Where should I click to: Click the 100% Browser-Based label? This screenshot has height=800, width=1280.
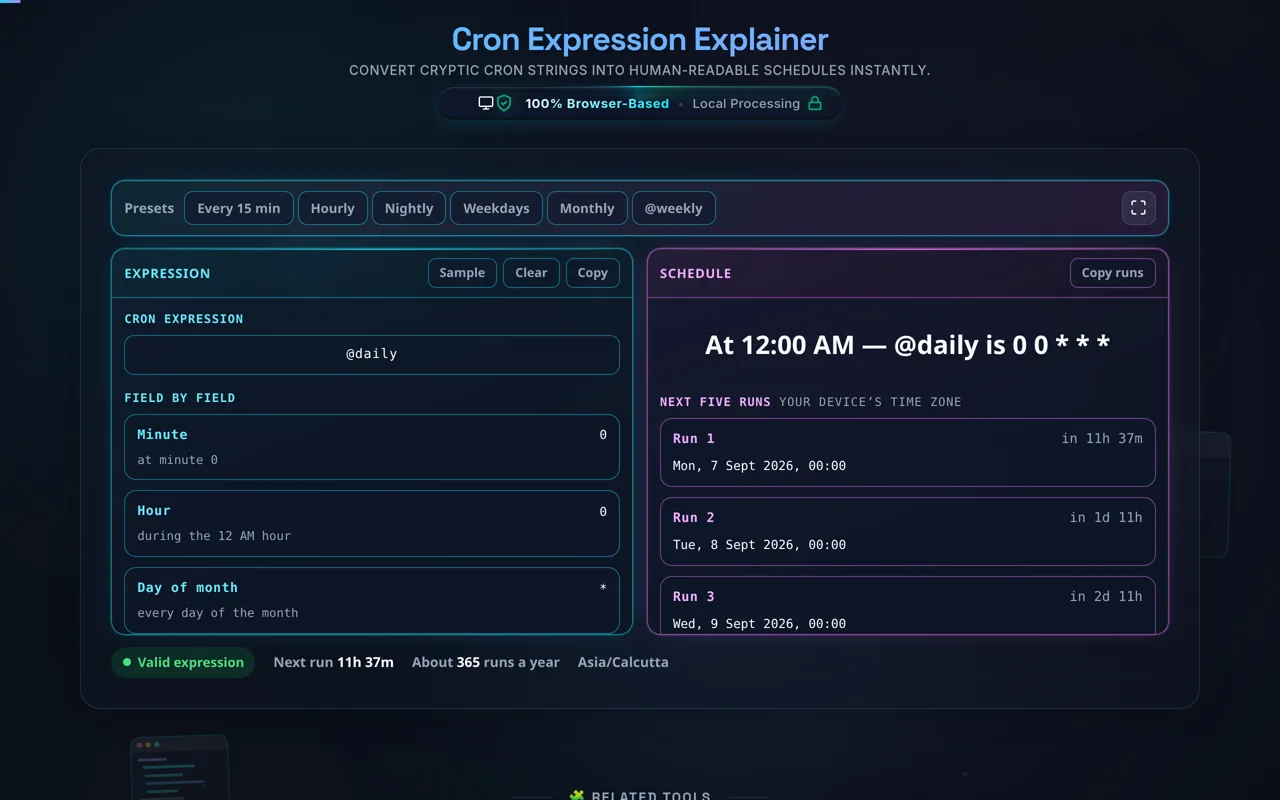click(597, 103)
